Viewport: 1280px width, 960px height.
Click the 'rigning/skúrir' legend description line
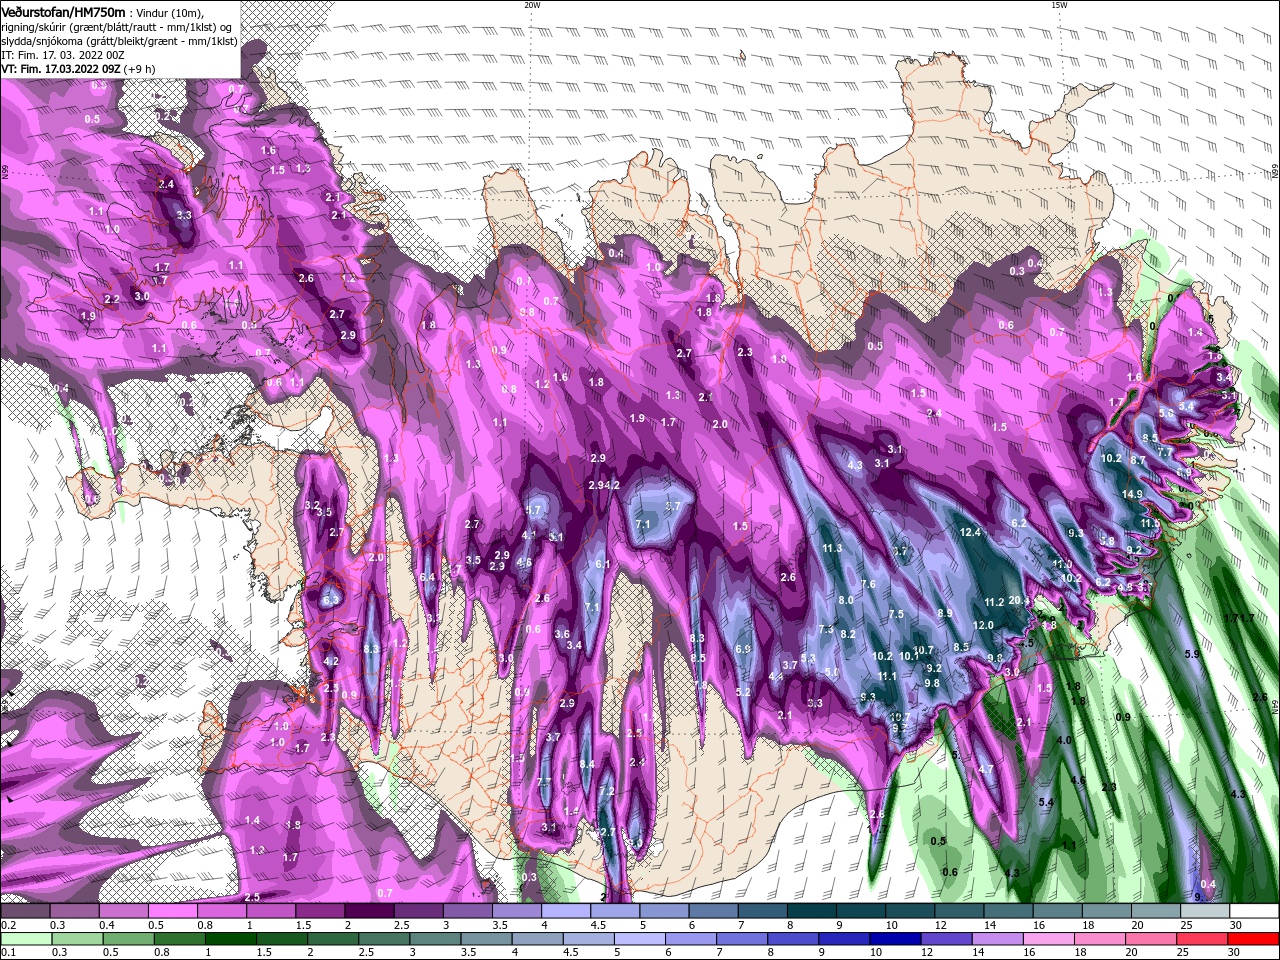coord(116,26)
